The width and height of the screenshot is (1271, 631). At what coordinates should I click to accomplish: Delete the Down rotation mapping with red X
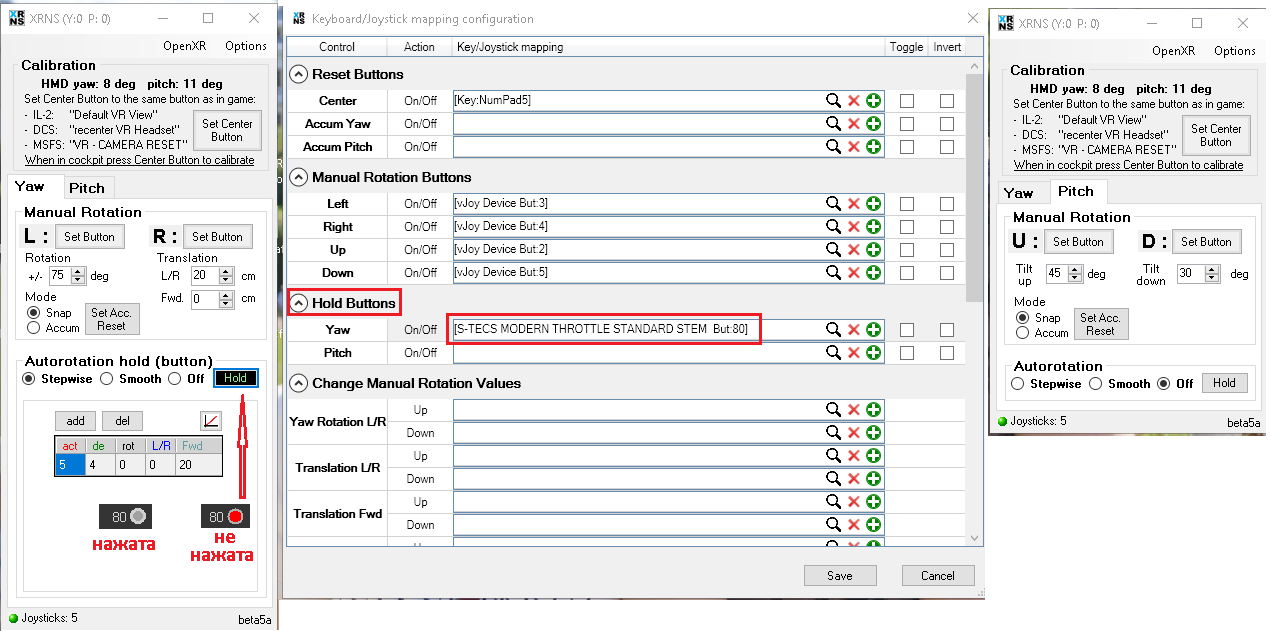pos(853,273)
